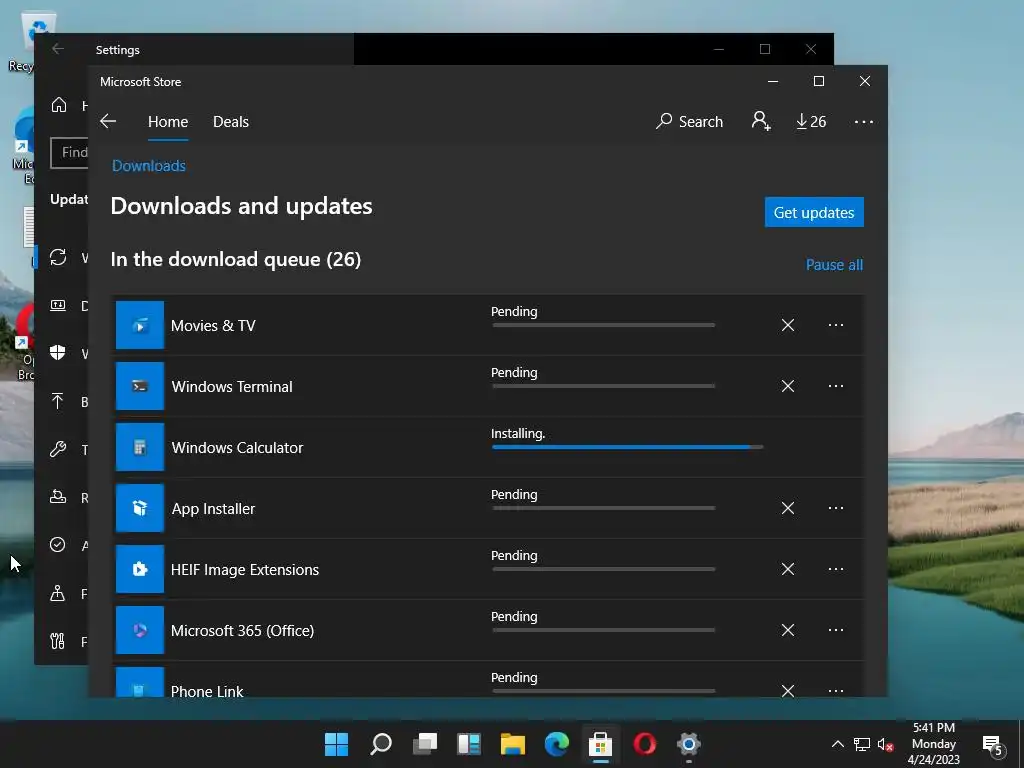This screenshot has height=768, width=1024.
Task: Click the taskbar clock showing 5:41 PM
Action: pos(933,744)
